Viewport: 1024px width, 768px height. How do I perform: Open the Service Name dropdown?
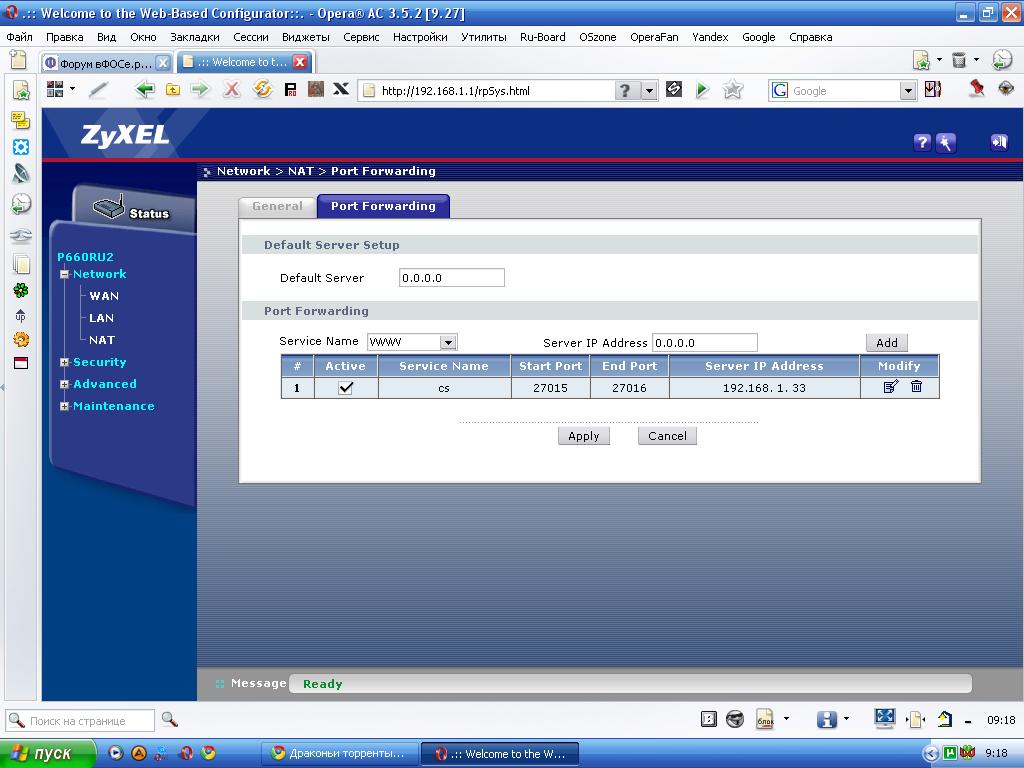[448, 342]
